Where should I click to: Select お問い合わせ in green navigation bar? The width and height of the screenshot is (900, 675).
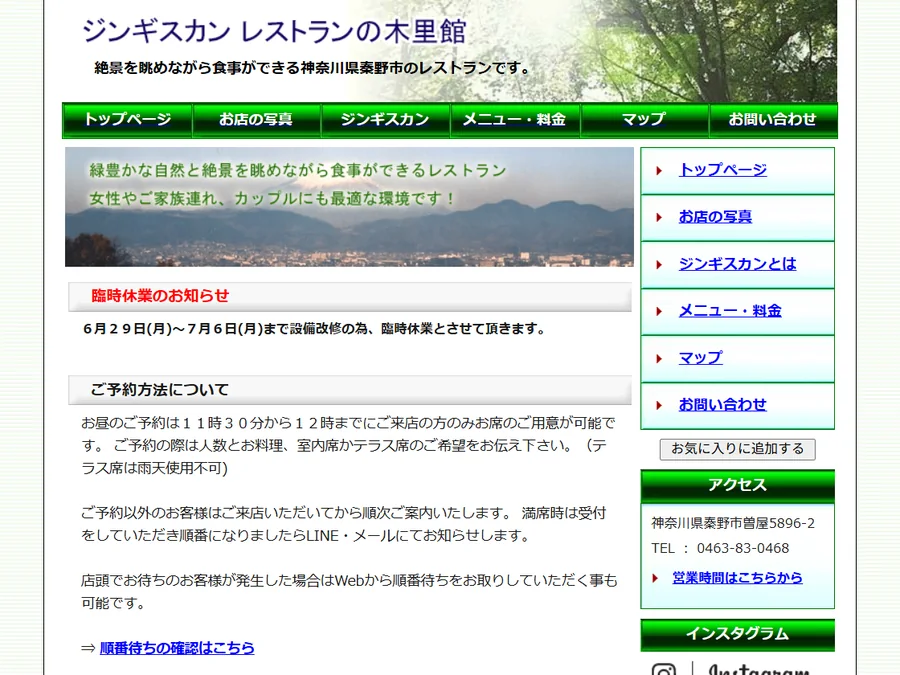pyautogui.click(x=773, y=120)
